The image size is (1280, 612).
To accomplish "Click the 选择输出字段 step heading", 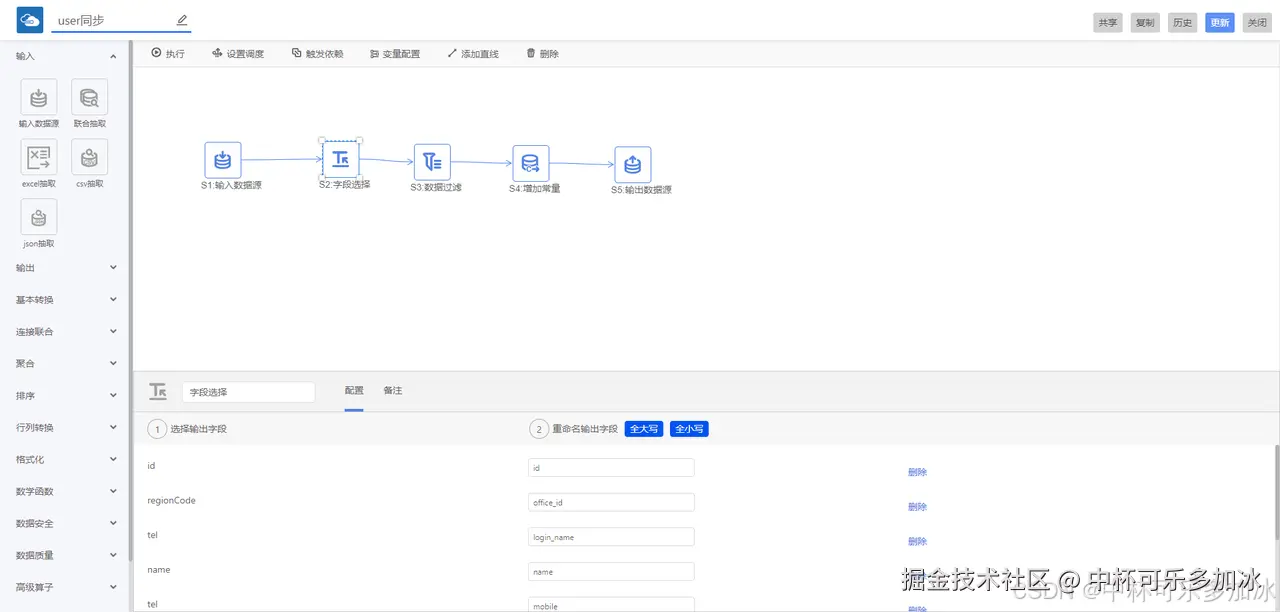I will tap(198, 429).
